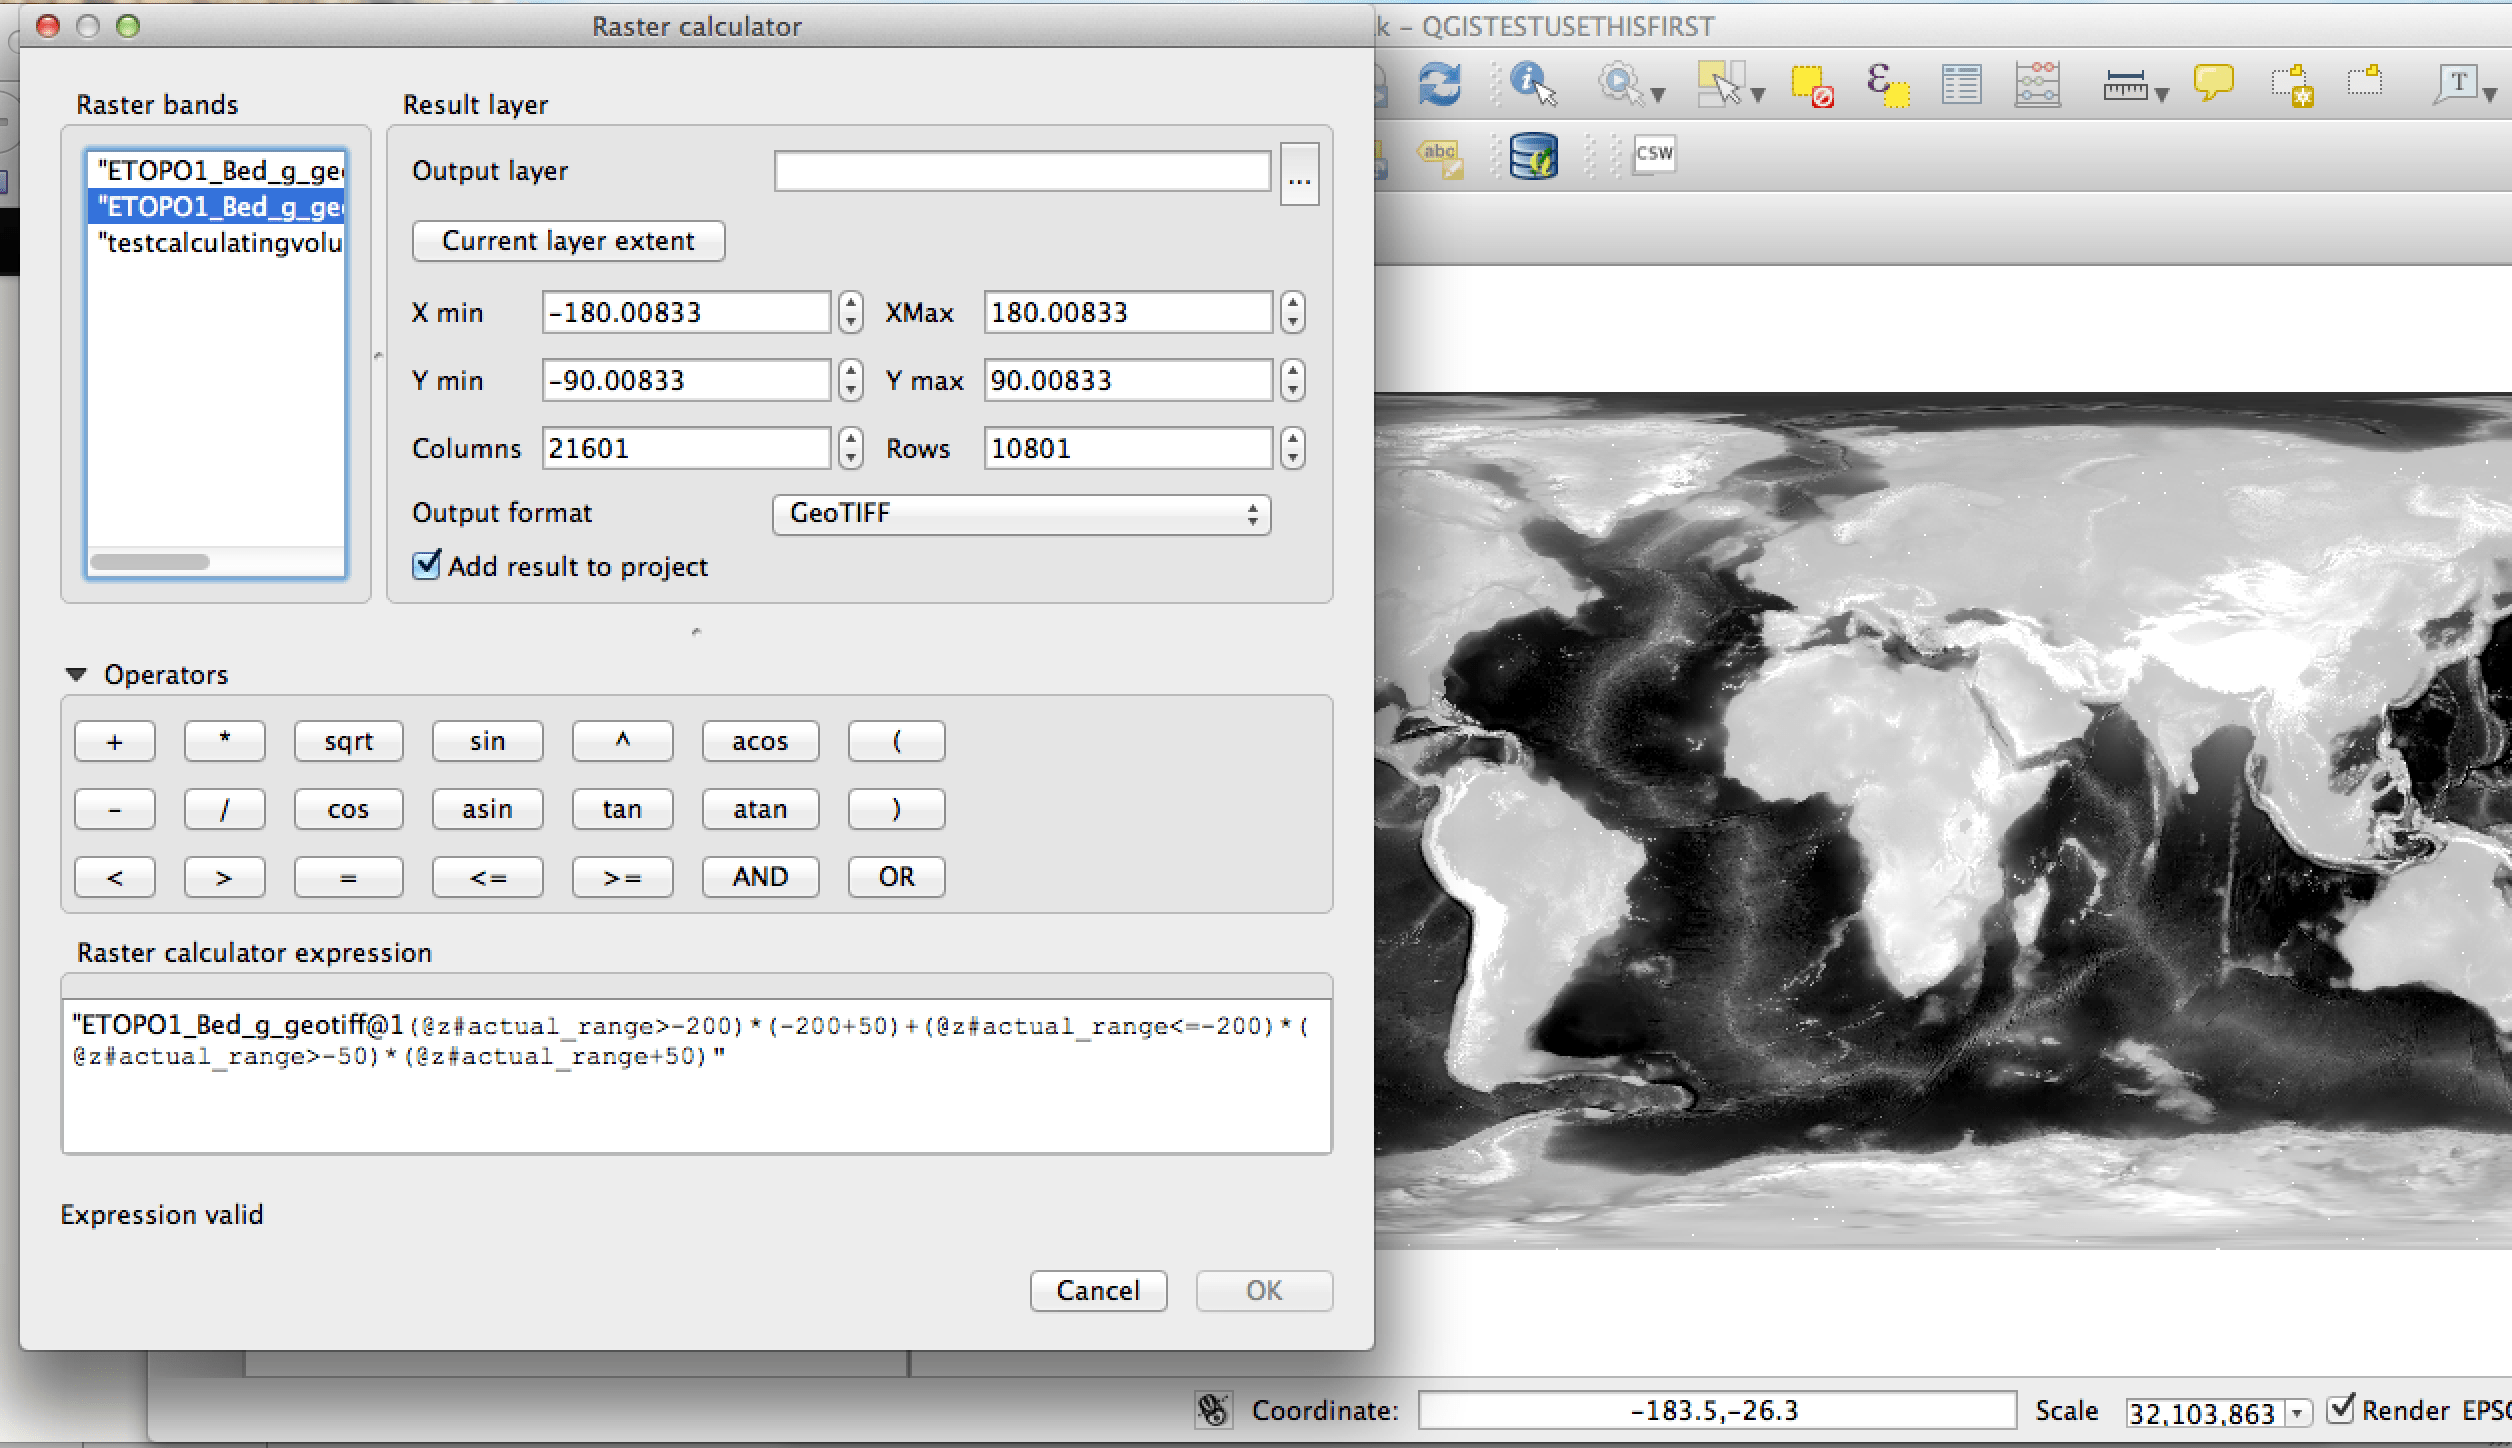Insert the opening parenthesis
Image resolution: width=2512 pixels, height=1448 pixels.
(x=896, y=741)
